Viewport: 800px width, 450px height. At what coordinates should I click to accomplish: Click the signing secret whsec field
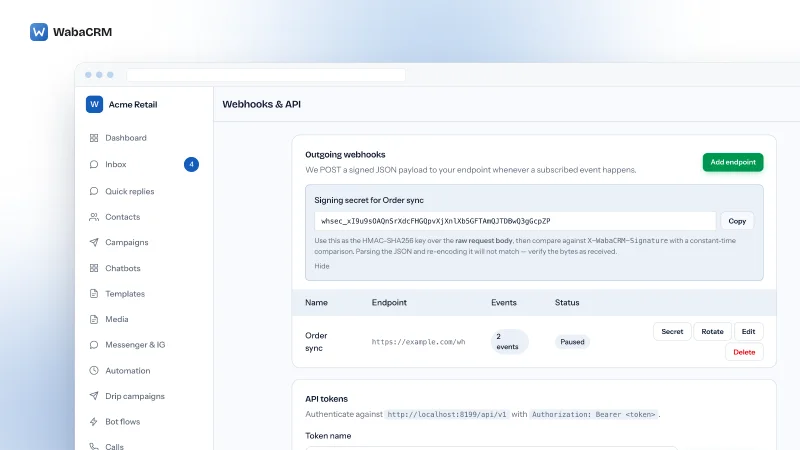click(515, 221)
